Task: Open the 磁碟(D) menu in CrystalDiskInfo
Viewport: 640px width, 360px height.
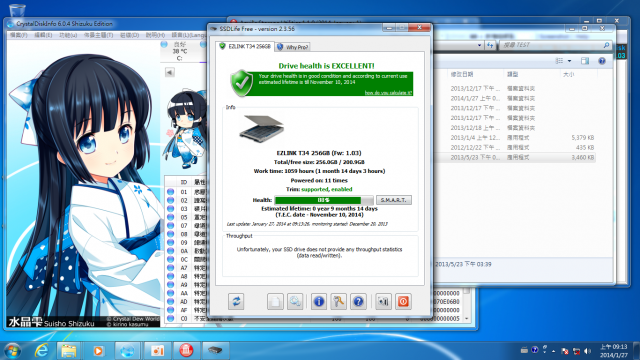Action: [x=129, y=36]
